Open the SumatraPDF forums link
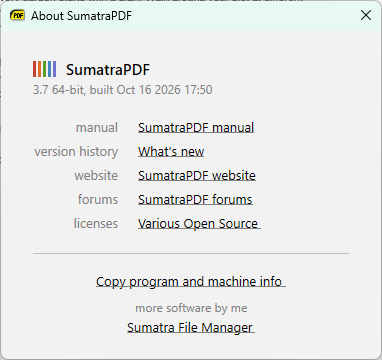The width and height of the screenshot is (382, 360). (x=195, y=200)
